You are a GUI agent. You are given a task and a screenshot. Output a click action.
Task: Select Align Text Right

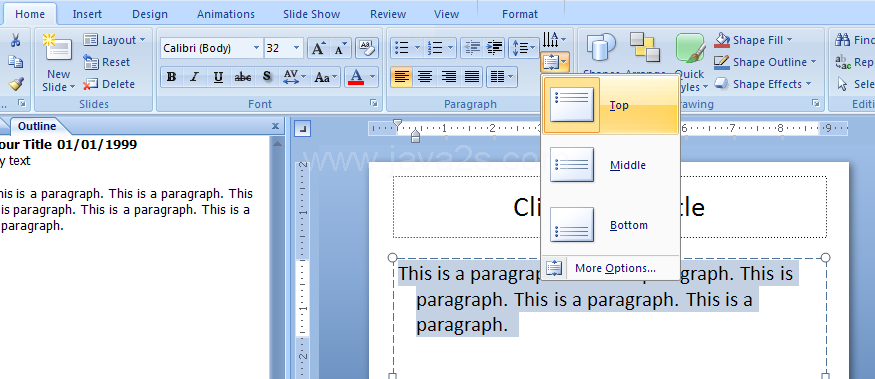[449, 77]
